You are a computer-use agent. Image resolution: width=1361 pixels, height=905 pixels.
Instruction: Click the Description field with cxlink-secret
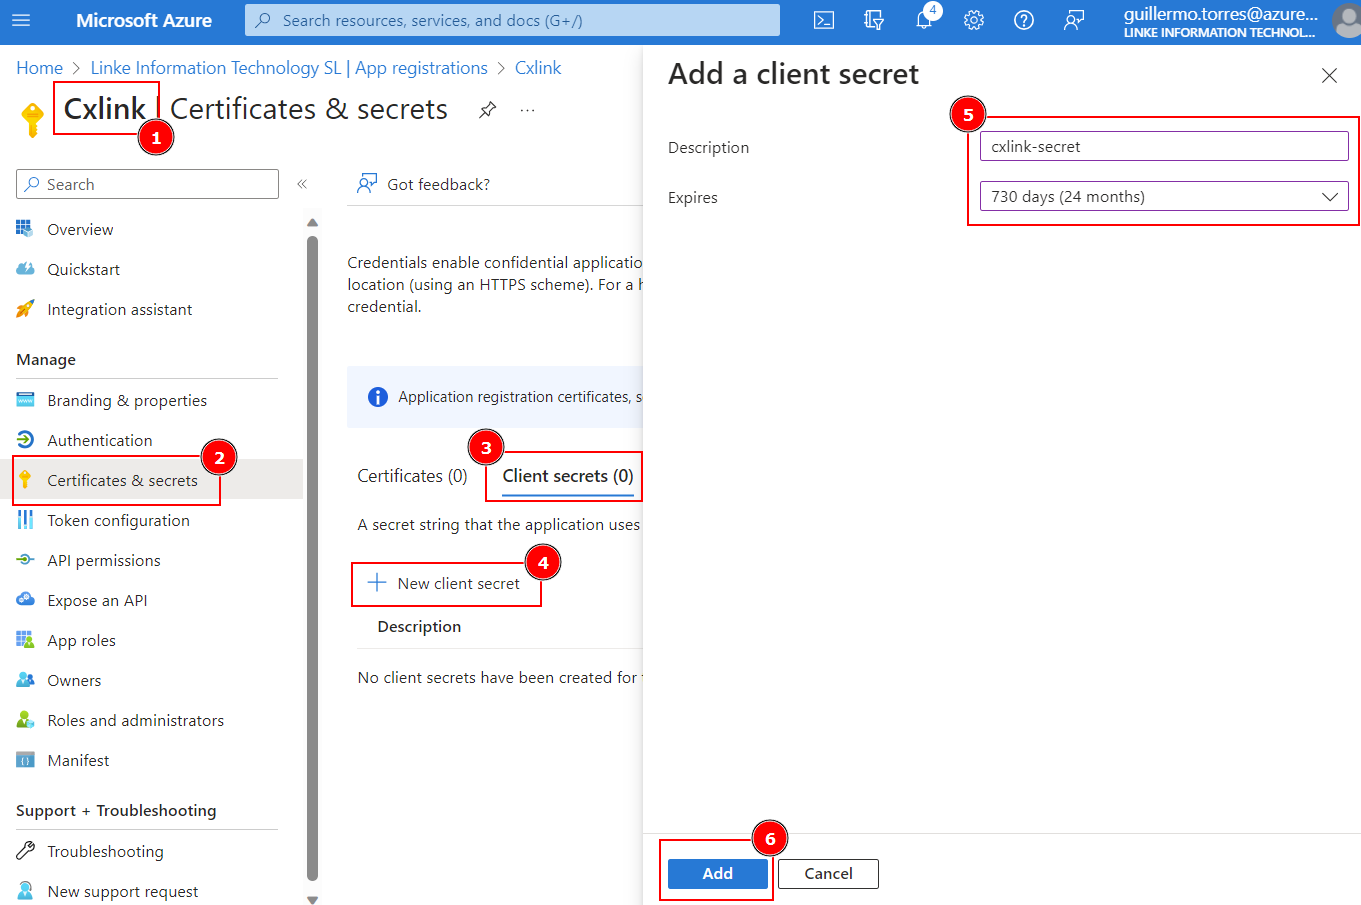[1164, 146]
